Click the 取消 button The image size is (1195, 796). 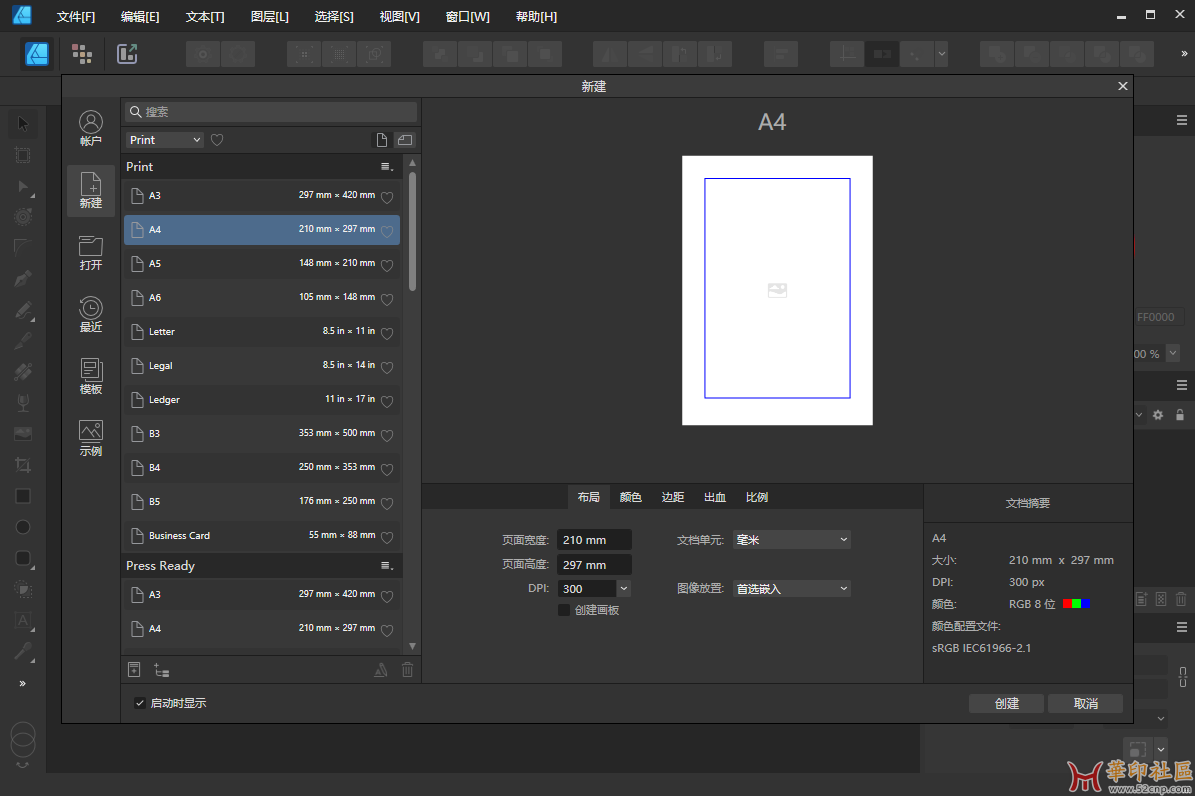pyautogui.click(x=1085, y=704)
